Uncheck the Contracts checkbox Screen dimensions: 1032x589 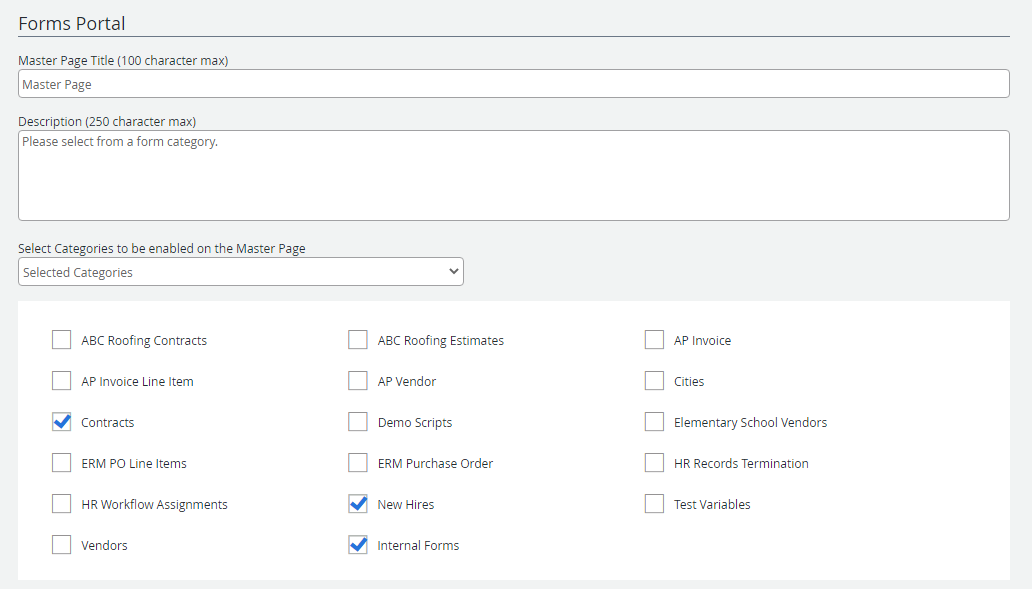pos(62,422)
